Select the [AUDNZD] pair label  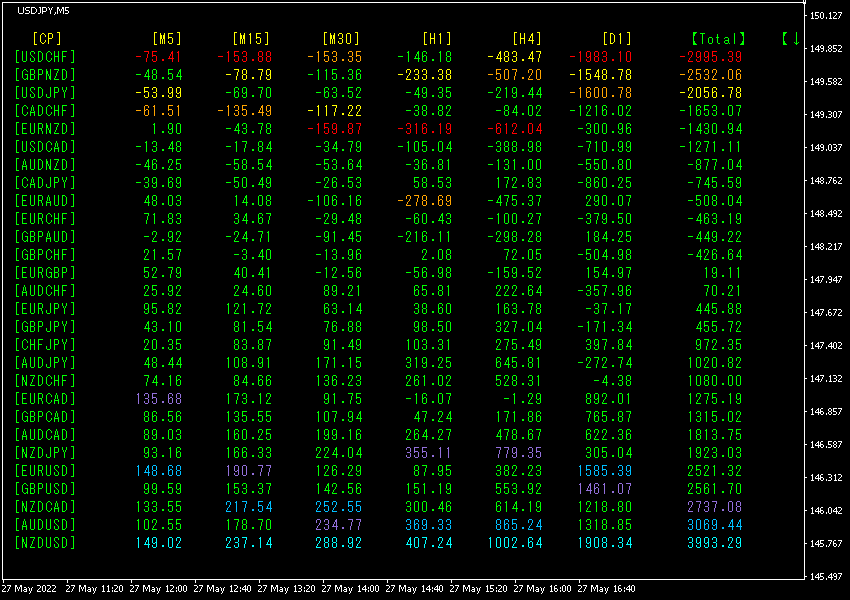pos(45,165)
